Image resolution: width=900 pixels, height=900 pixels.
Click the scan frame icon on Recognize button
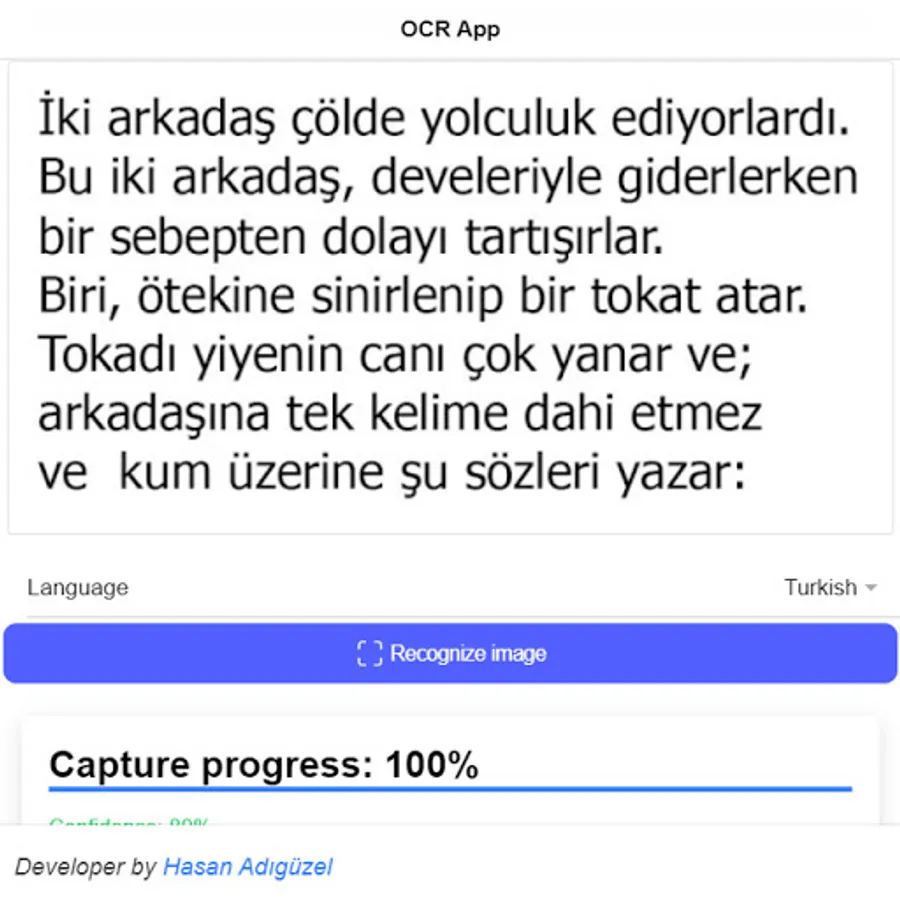[369, 653]
